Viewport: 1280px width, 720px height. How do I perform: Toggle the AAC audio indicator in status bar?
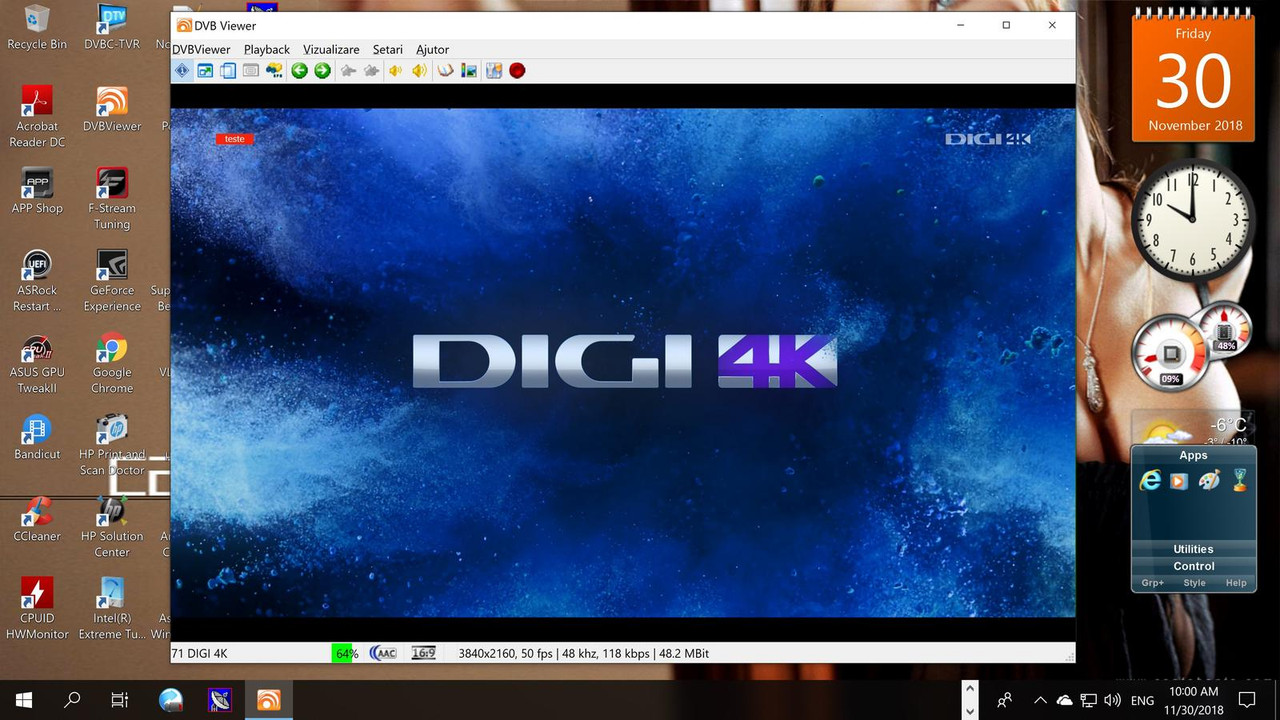[383, 653]
